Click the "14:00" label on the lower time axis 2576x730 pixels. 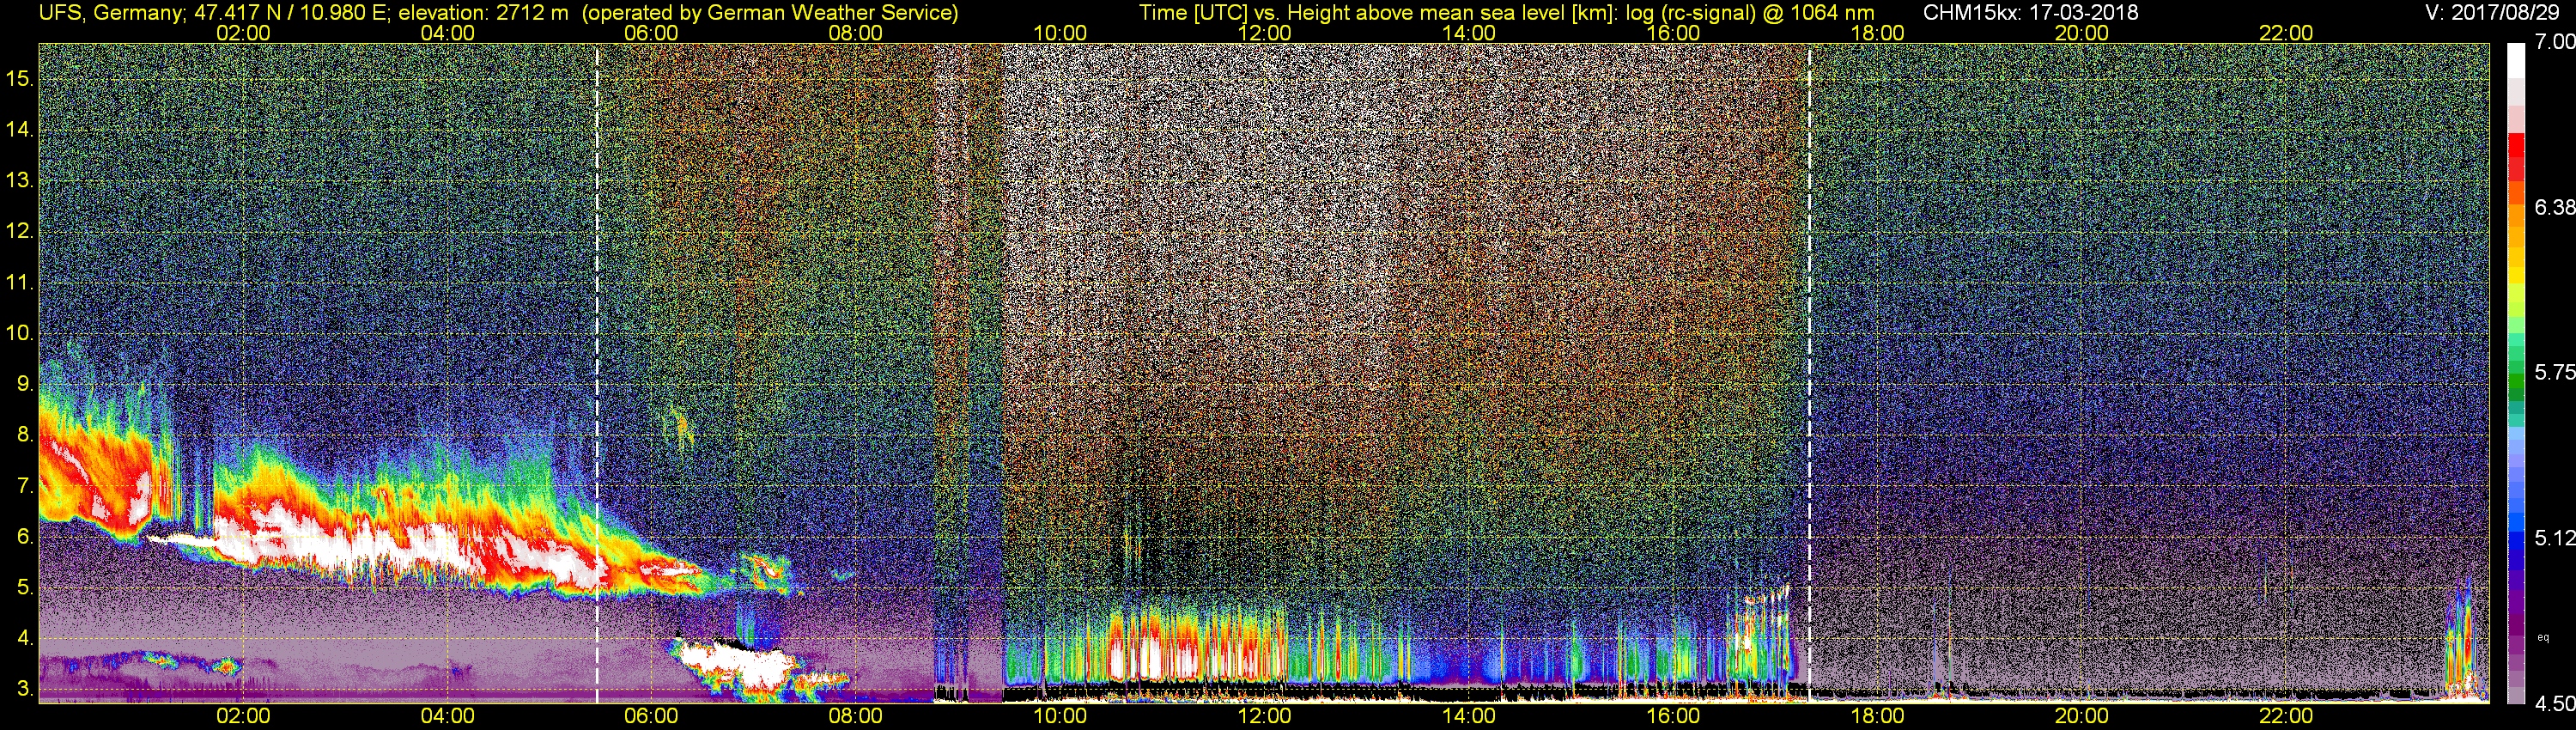point(1469,716)
